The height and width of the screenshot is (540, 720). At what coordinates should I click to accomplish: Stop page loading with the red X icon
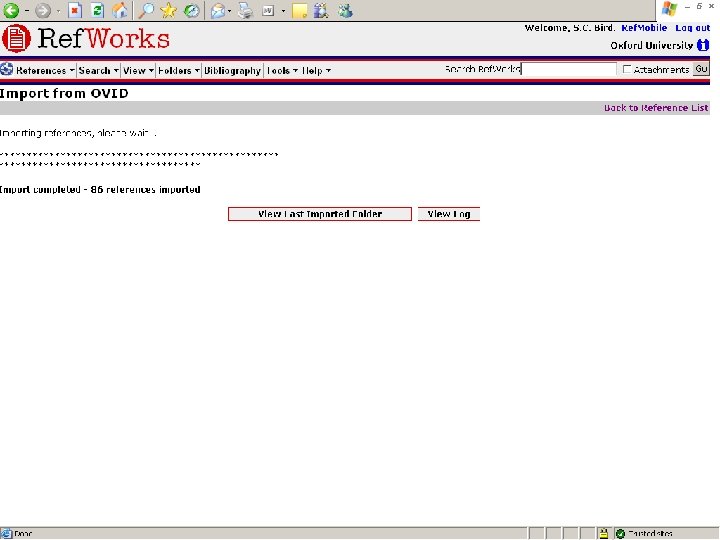(75, 10)
